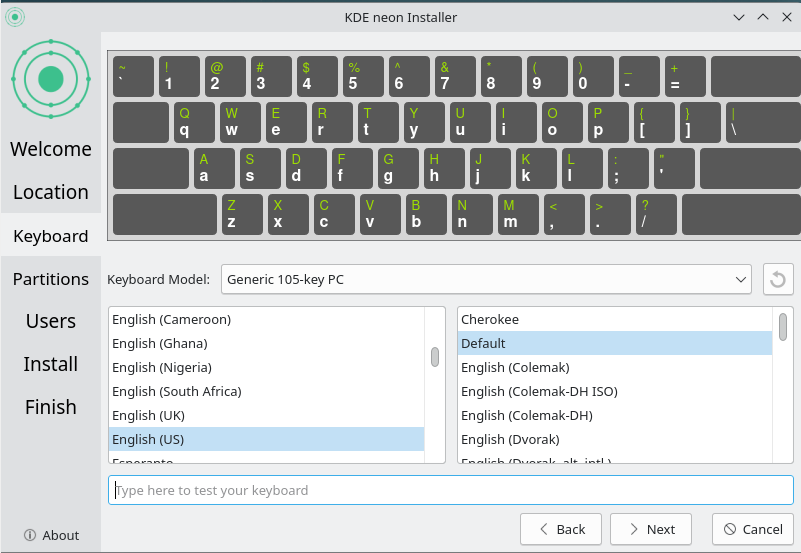Click the Back button

[561, 530]
